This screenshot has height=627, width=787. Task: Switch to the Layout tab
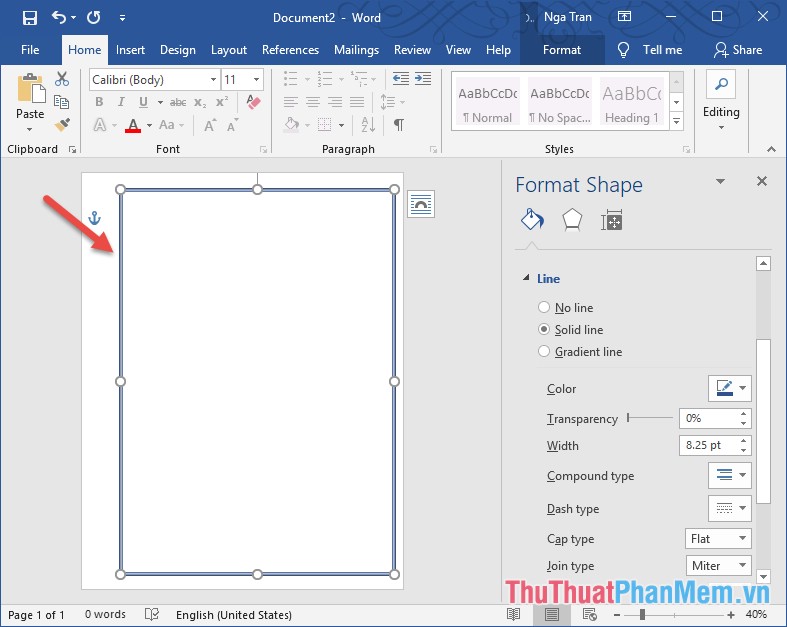pyautogui.click(x=229, y=50)
